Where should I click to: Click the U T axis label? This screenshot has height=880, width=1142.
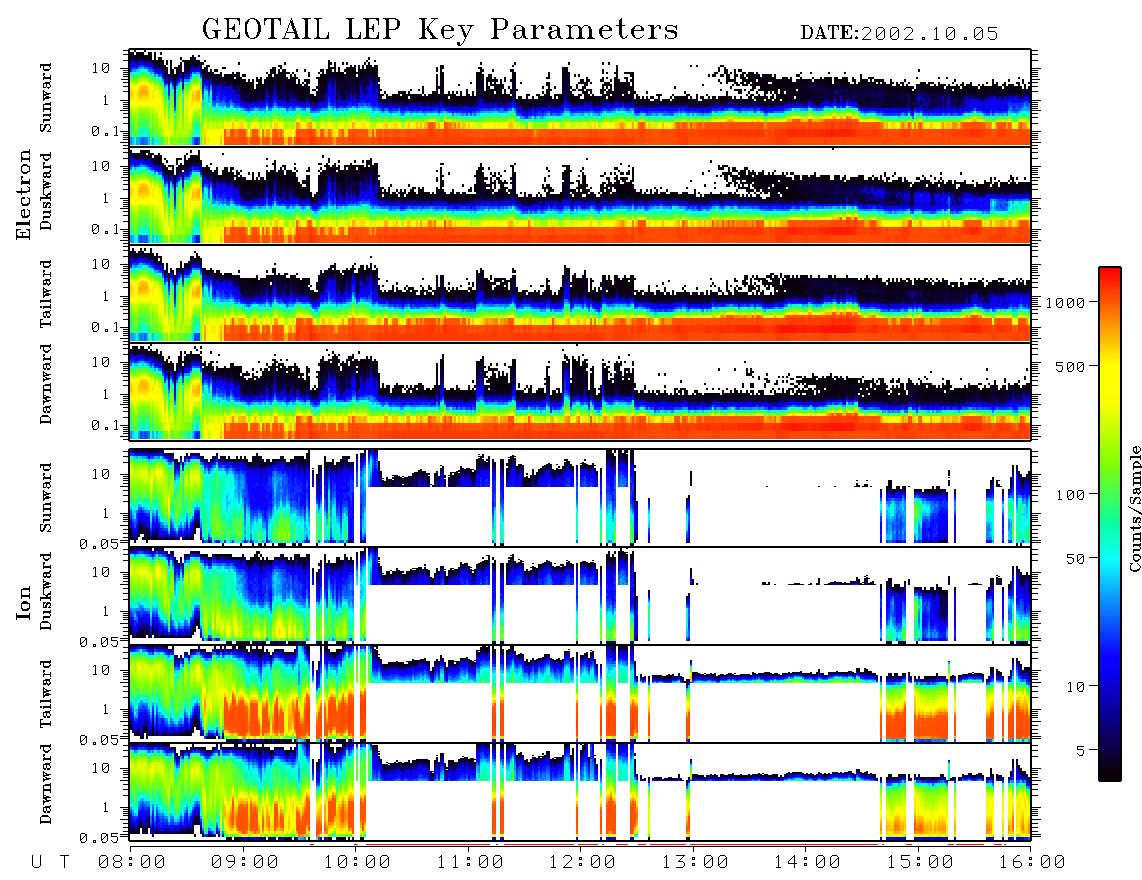50,862
